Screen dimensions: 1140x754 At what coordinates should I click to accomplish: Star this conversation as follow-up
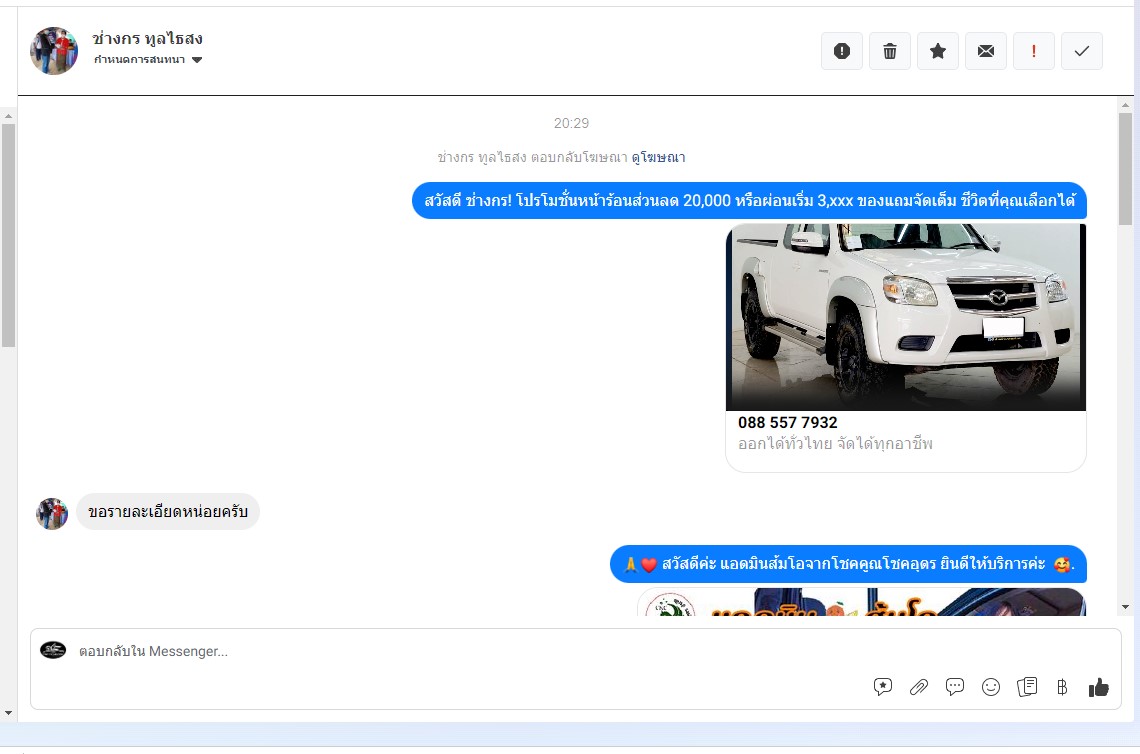(937, 51)
